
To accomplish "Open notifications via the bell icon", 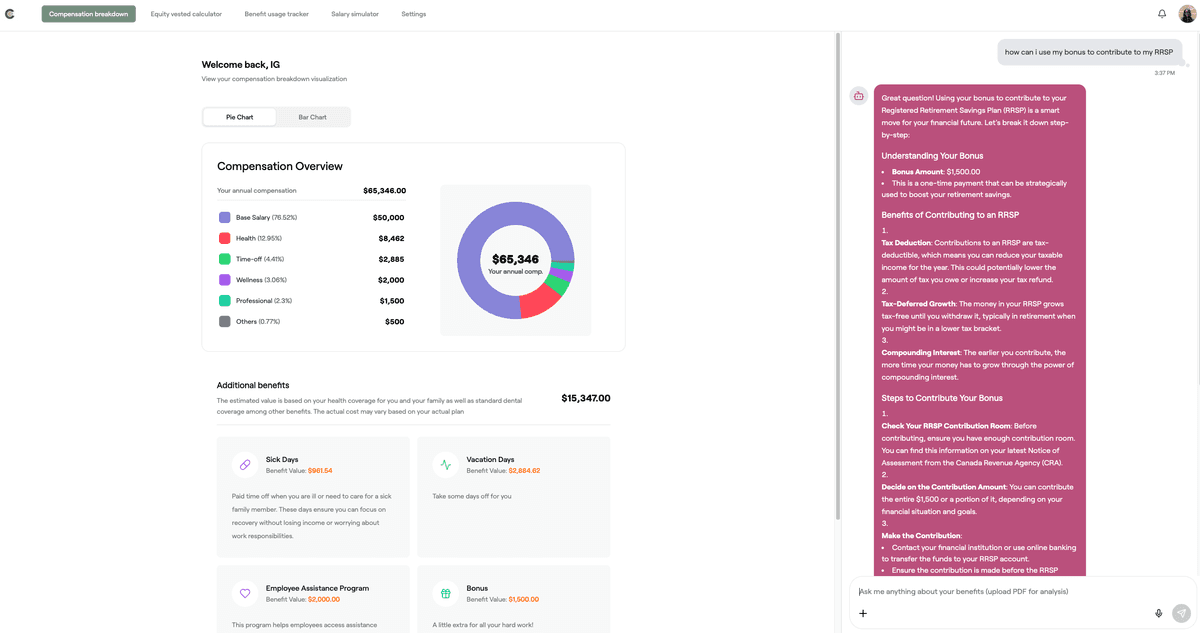I will 1161,13.
